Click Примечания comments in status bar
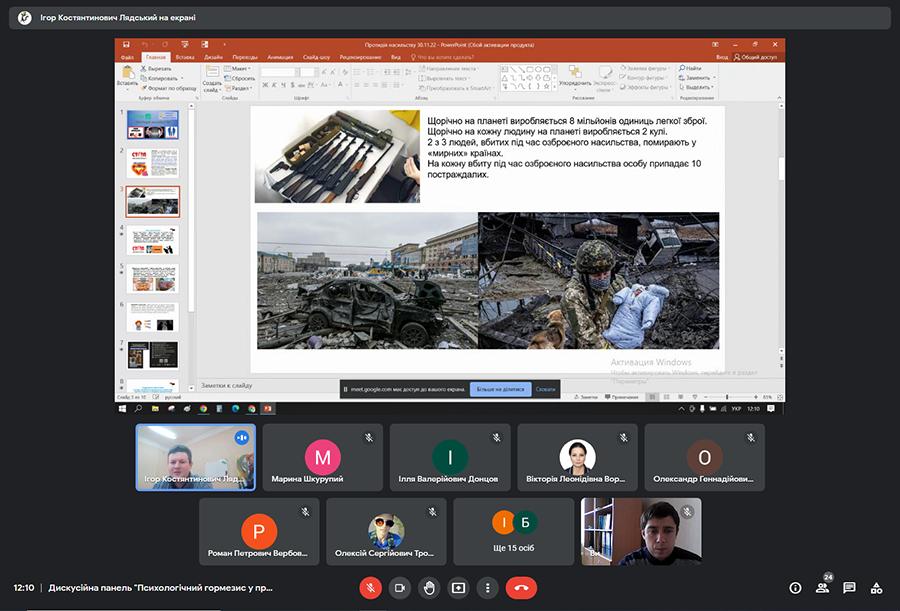 tap(622, 397)
